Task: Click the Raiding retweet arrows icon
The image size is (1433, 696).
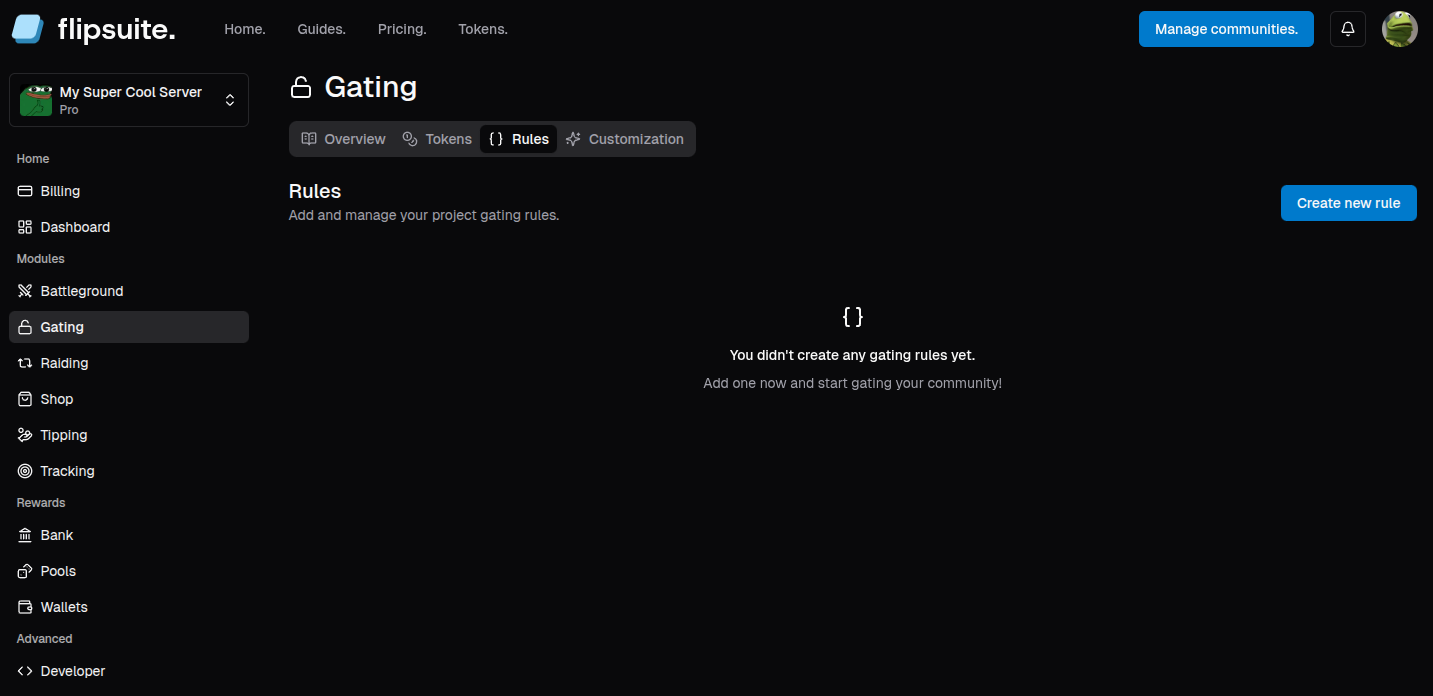Action: pyautogui.click(x=25, y=363)
